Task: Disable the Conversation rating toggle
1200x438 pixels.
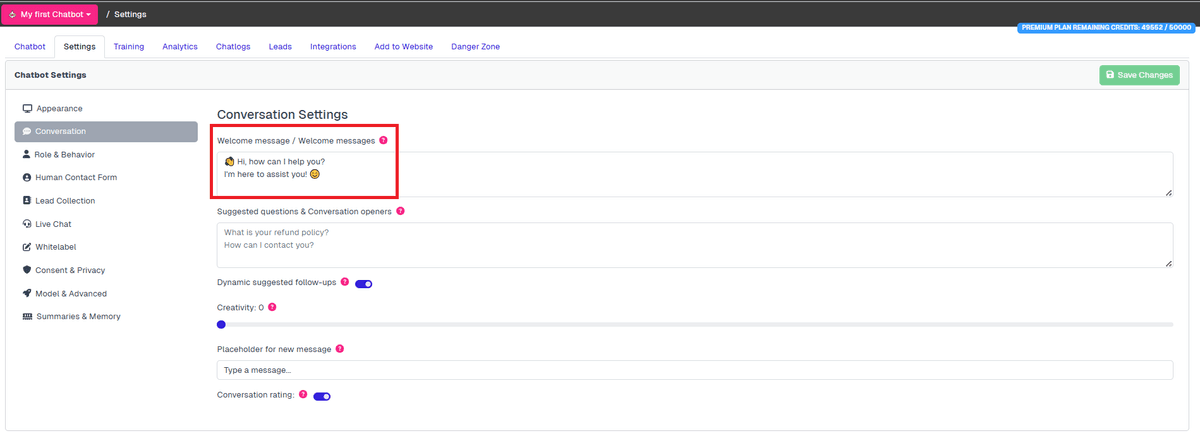Action: tap(322, 396)
